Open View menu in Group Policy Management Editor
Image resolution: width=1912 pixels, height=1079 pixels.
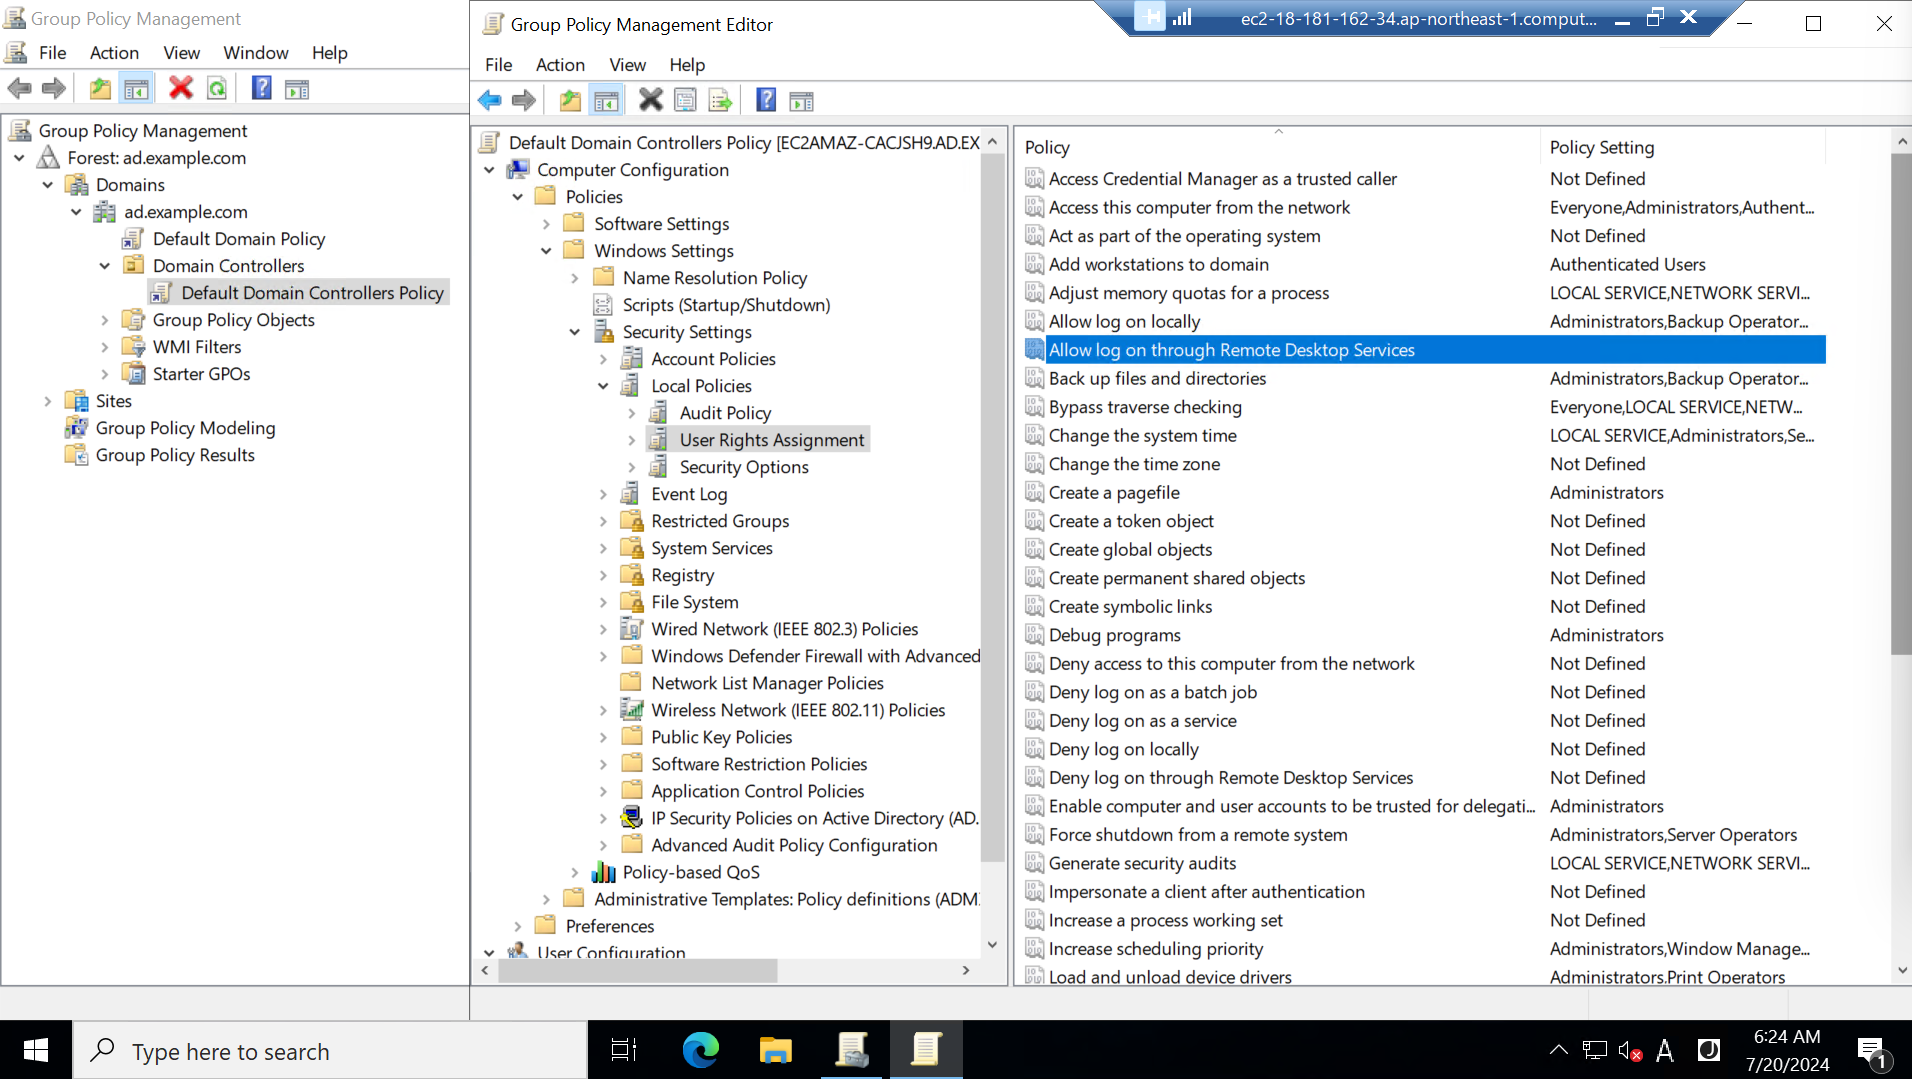tap(627, 65)
